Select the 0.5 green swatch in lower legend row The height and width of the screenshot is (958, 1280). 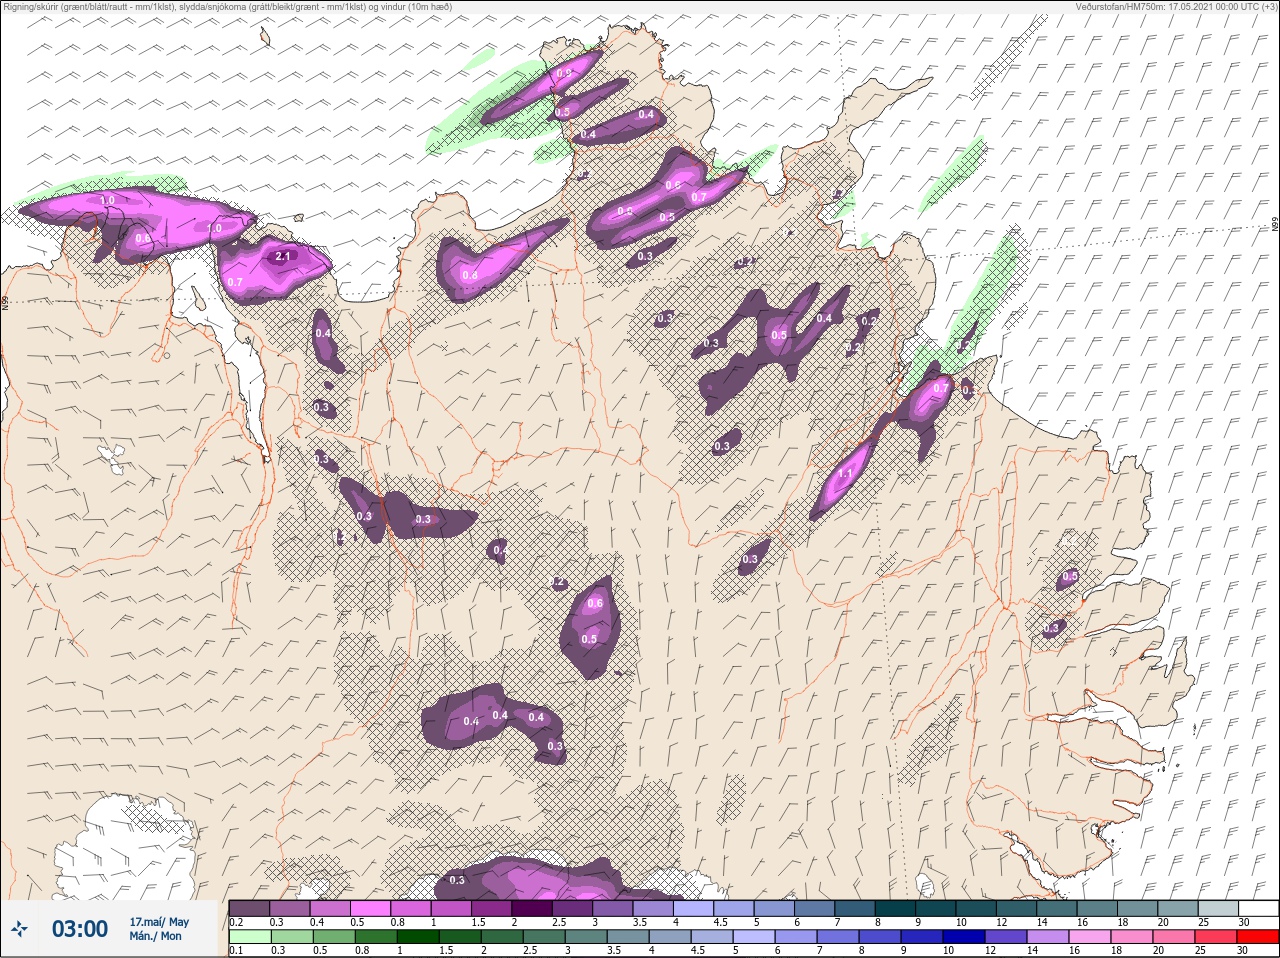[334, 939]
